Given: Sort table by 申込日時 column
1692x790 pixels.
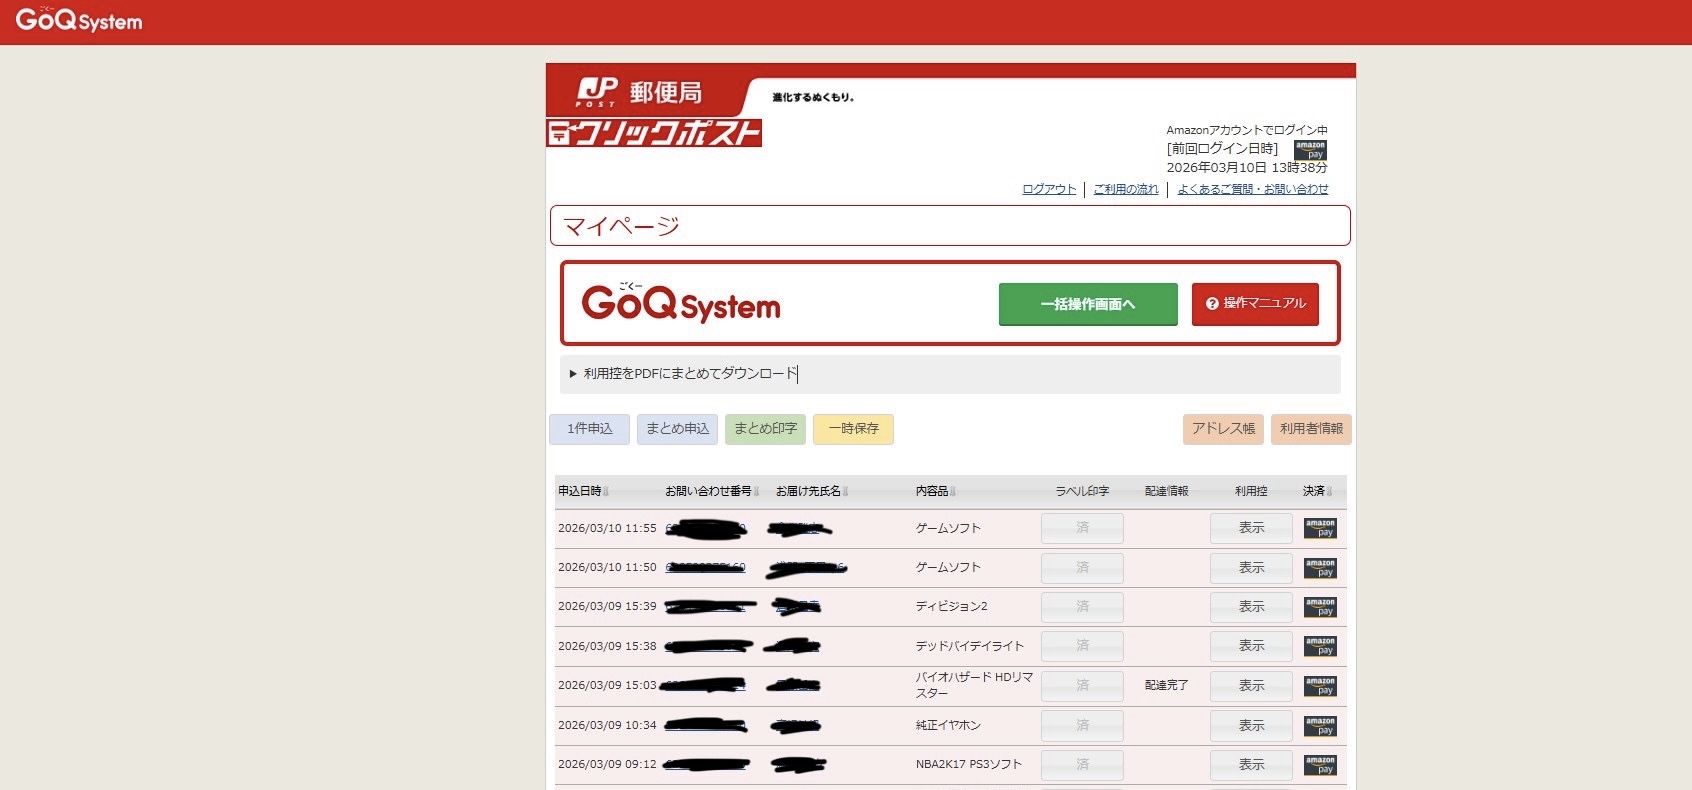Looking at the screenshot, I should pyautogui.click(x=583, y=491).
